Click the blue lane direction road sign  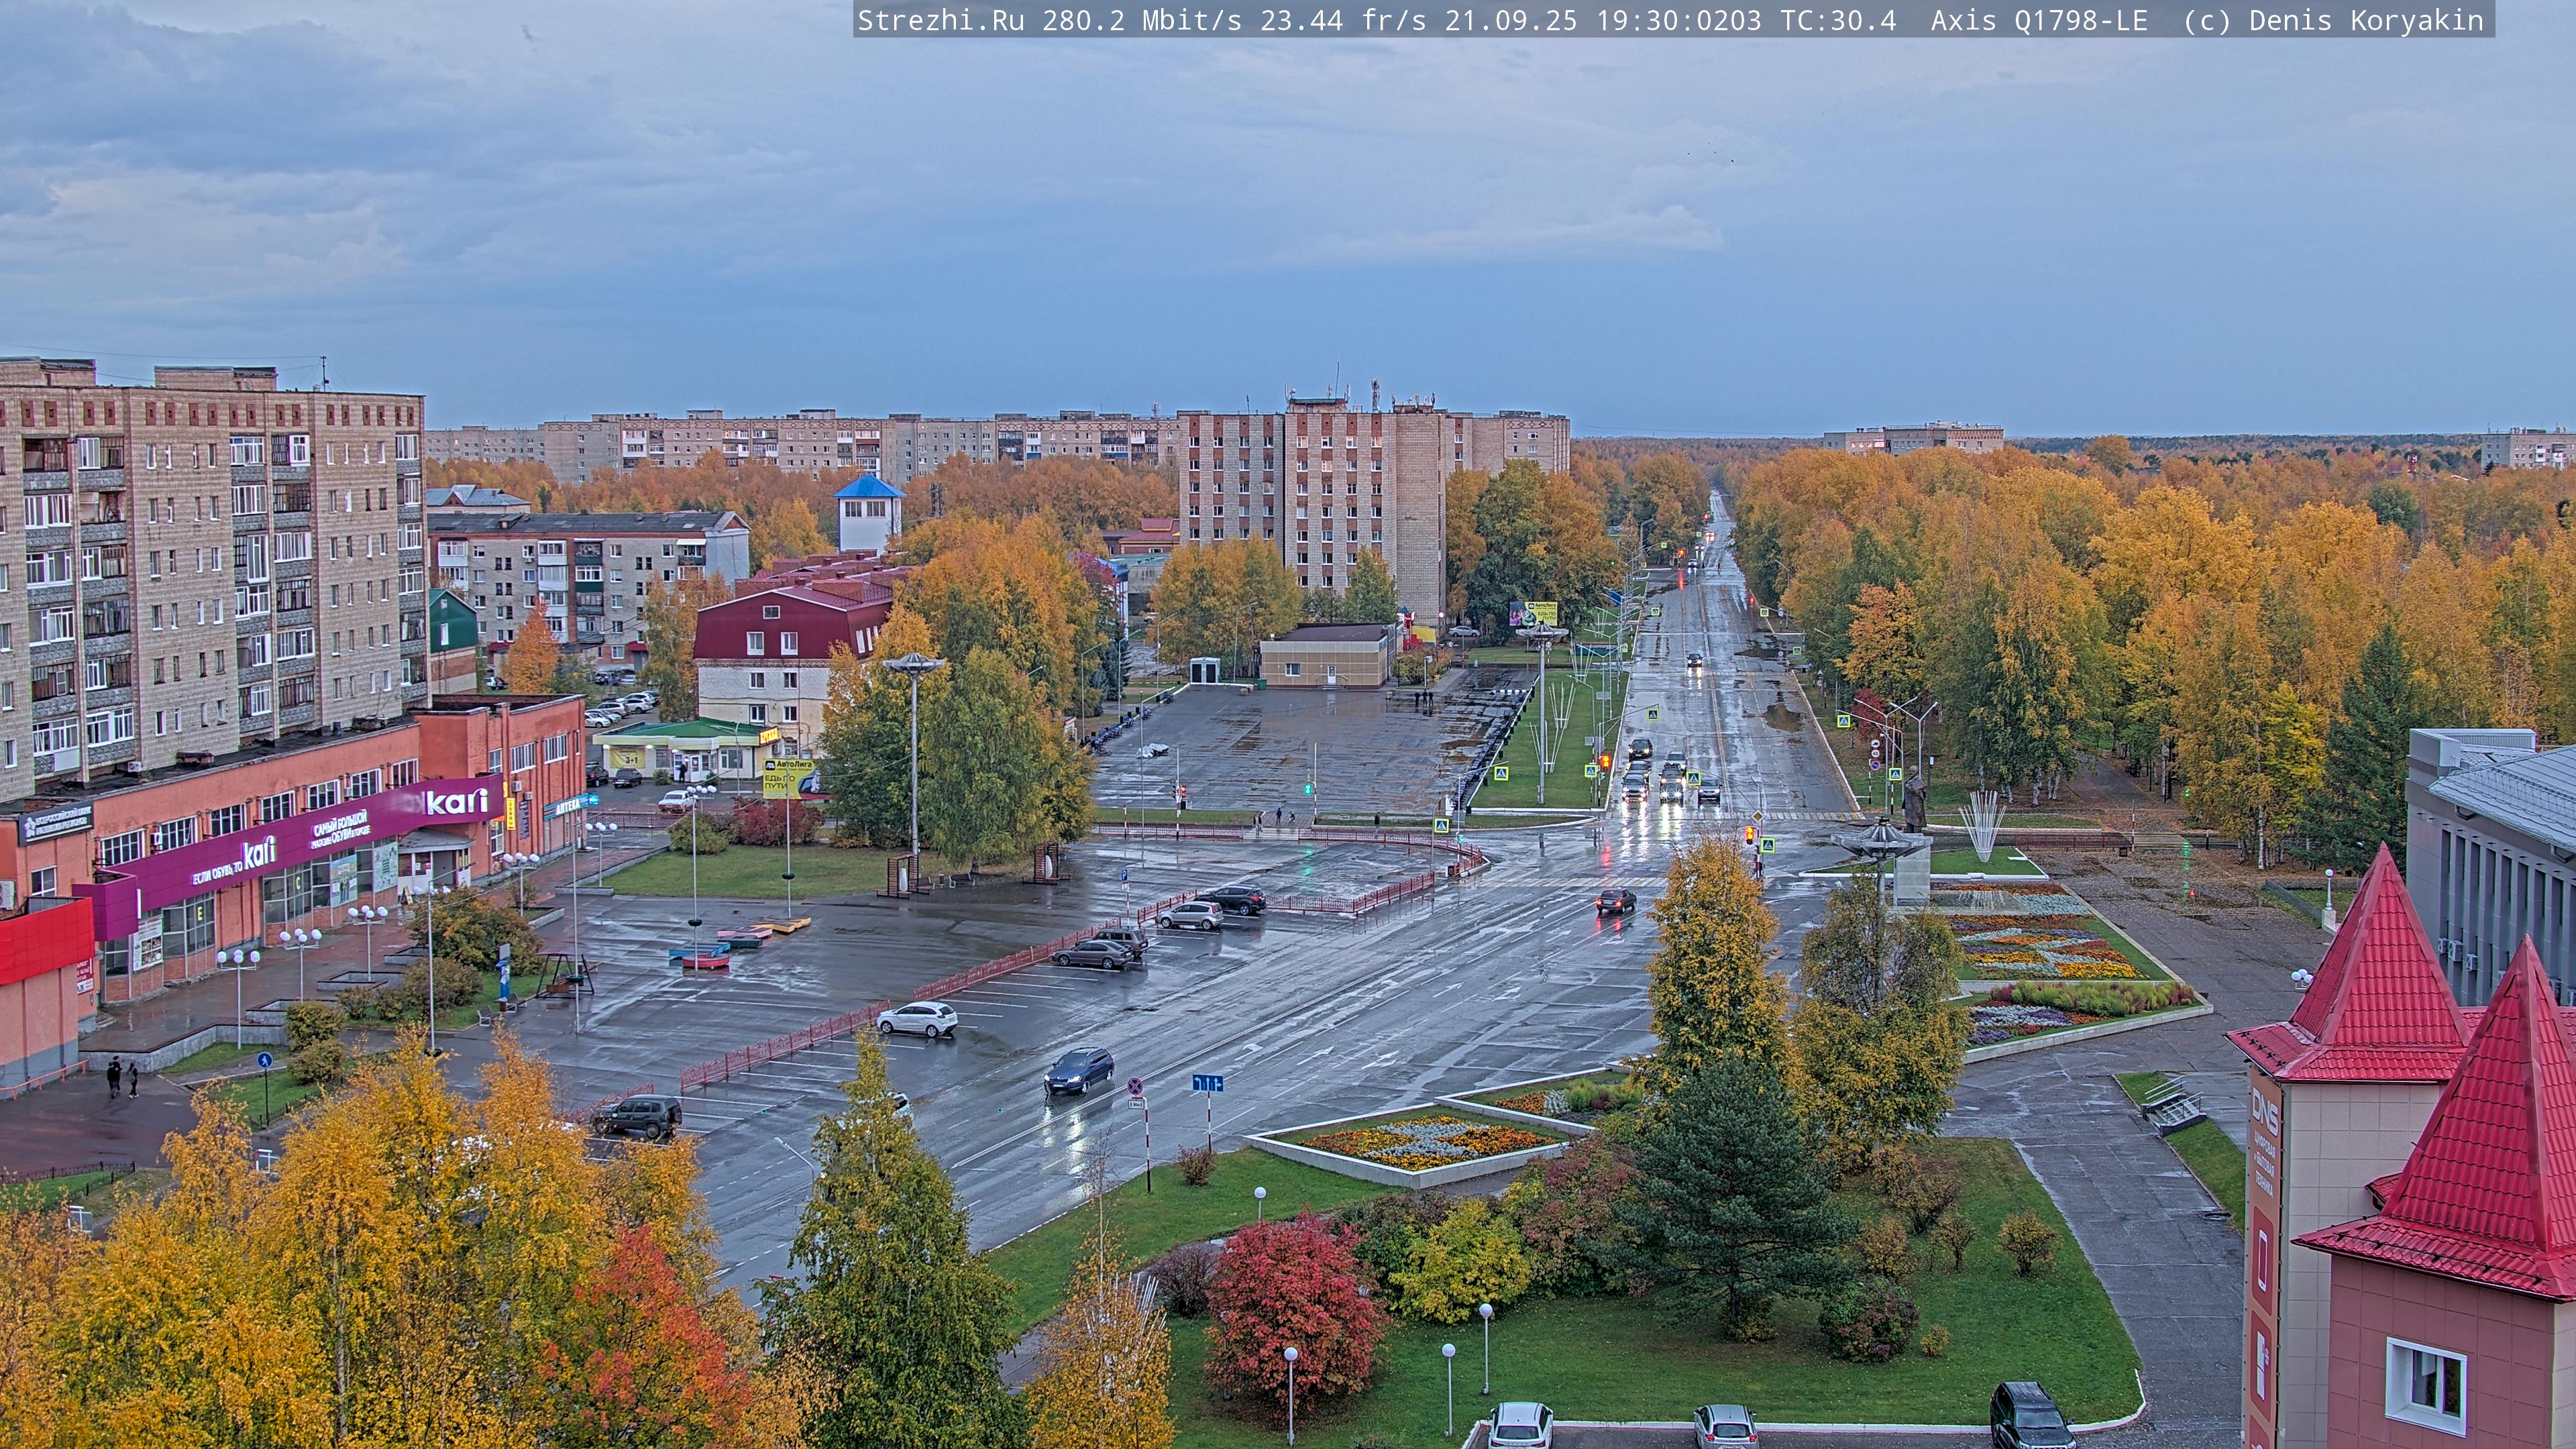(1207, 1083)
